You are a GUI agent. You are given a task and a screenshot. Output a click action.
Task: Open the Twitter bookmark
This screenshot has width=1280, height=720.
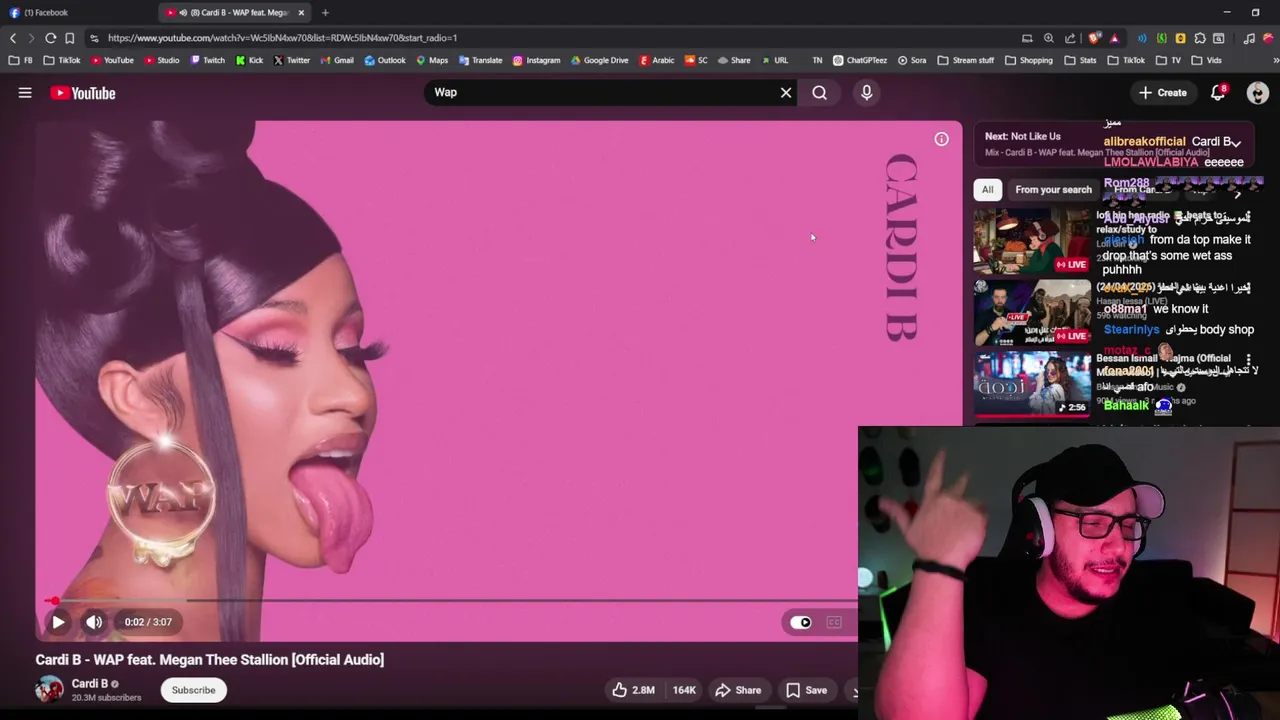(292, 60)
